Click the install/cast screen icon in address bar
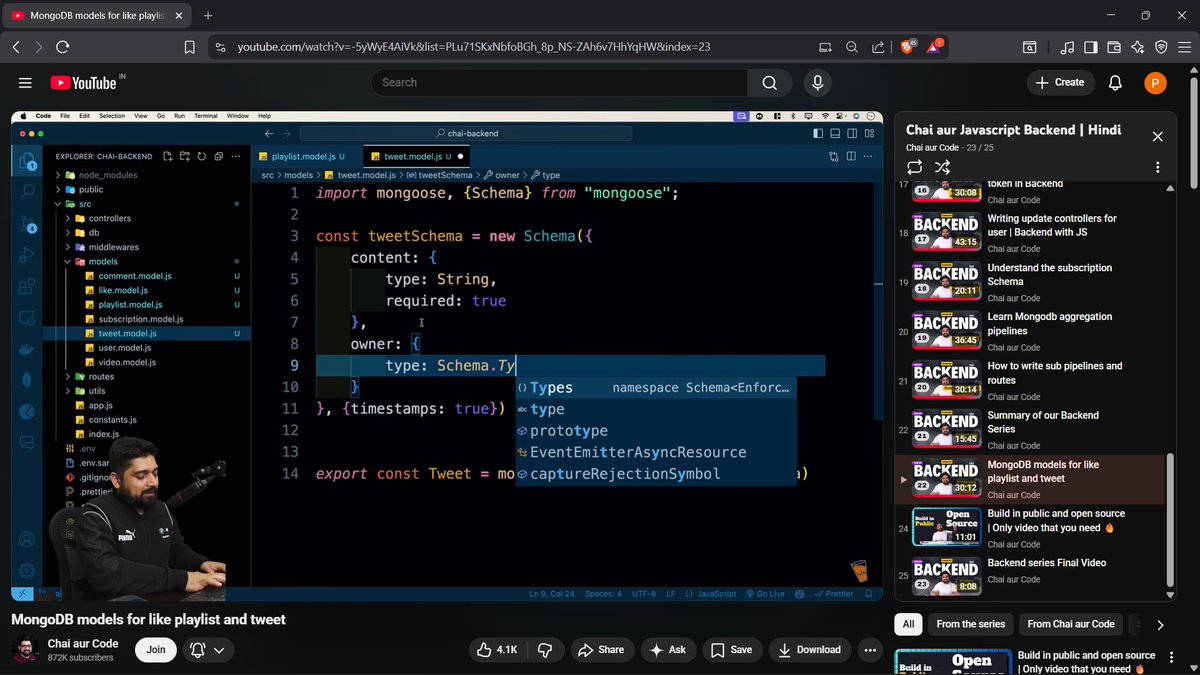The width and height of the screenshot is (1200, 675). (825, 47)
